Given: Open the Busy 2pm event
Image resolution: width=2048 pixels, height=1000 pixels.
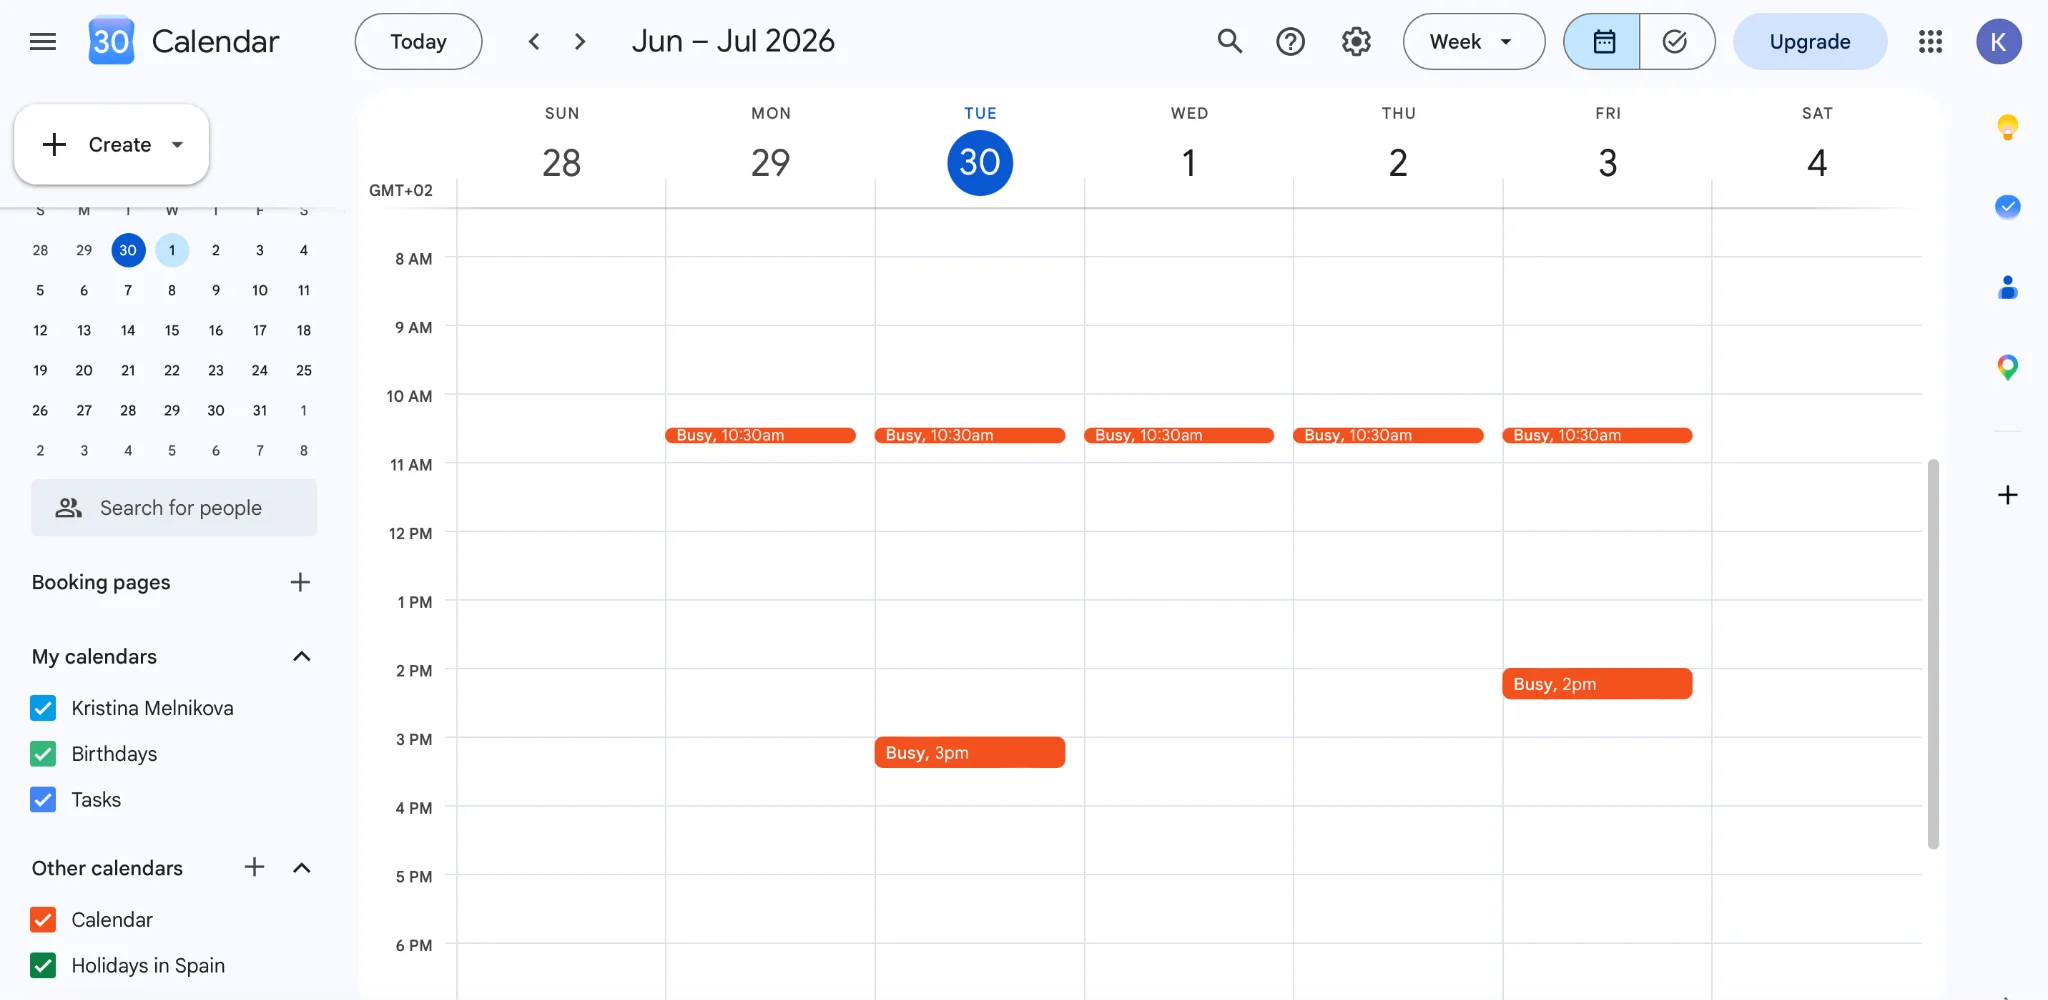Looking at the screenshot, I should pyautogui.click(x=1597, y=684).
